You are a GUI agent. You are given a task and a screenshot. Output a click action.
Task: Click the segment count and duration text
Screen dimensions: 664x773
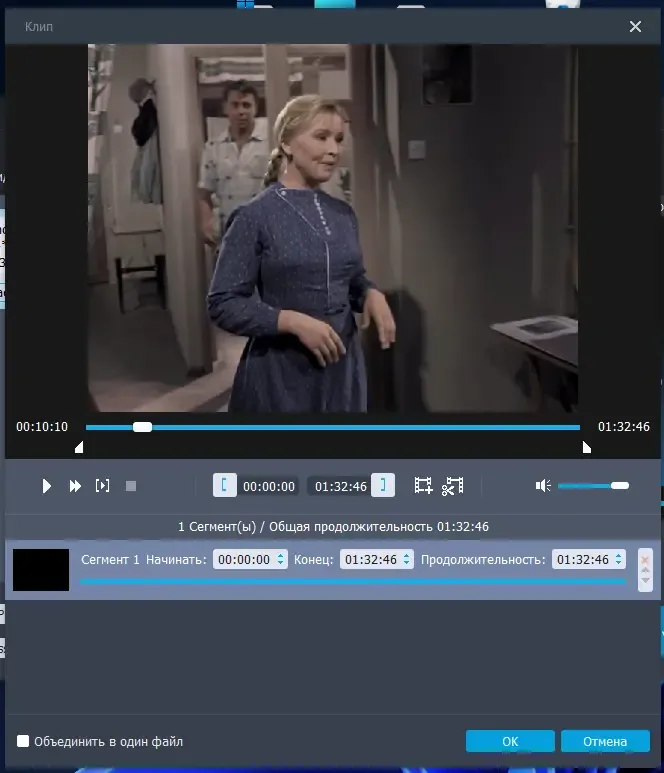tap(333, 527)
